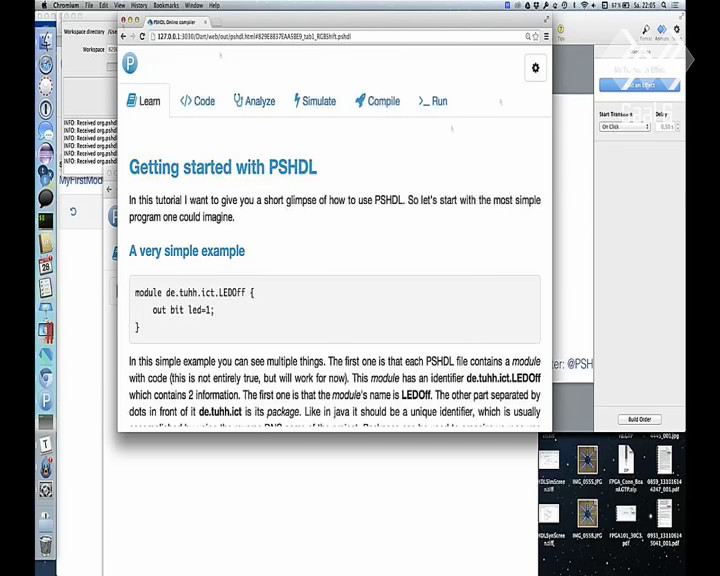Open Calendar icon showing 28 in Dock

(45, 265)
